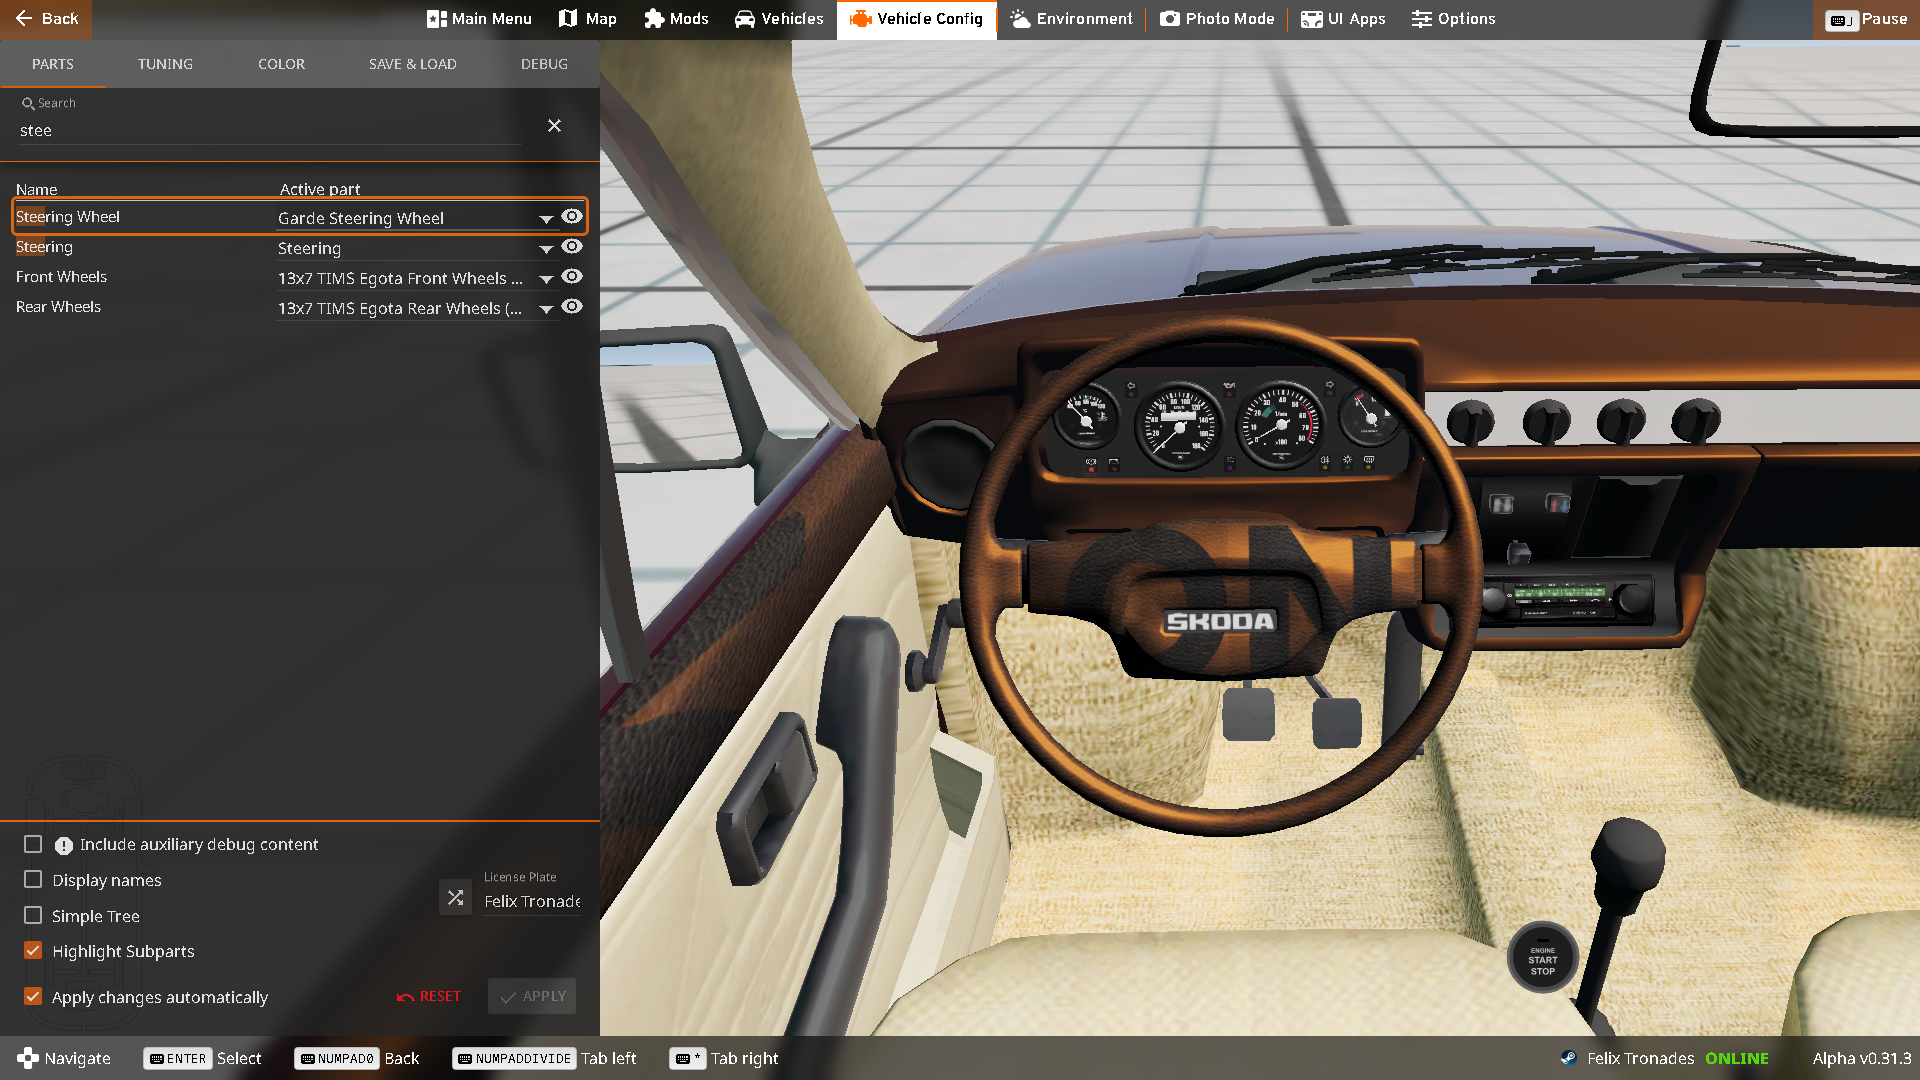The image size is (1920, 1080).
Task: Click the ENTER Select key hint
Action: (202, 1058)
